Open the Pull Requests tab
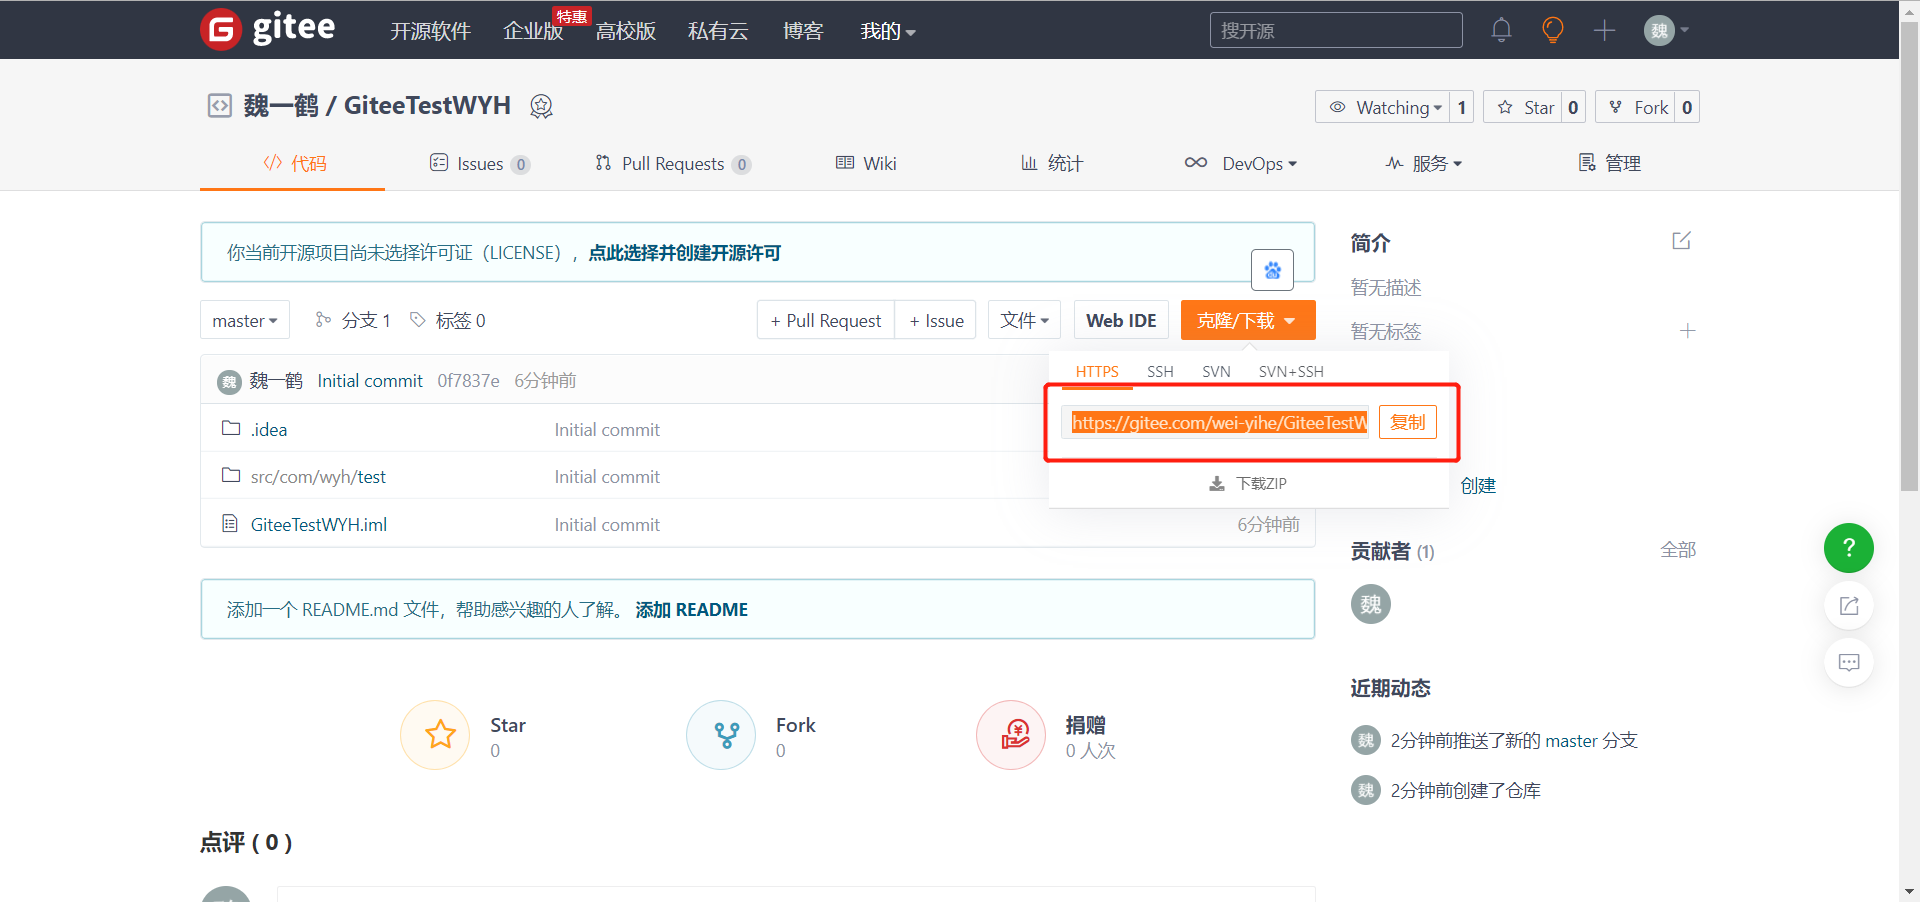The image size is (1920, 902). point(673,163)
